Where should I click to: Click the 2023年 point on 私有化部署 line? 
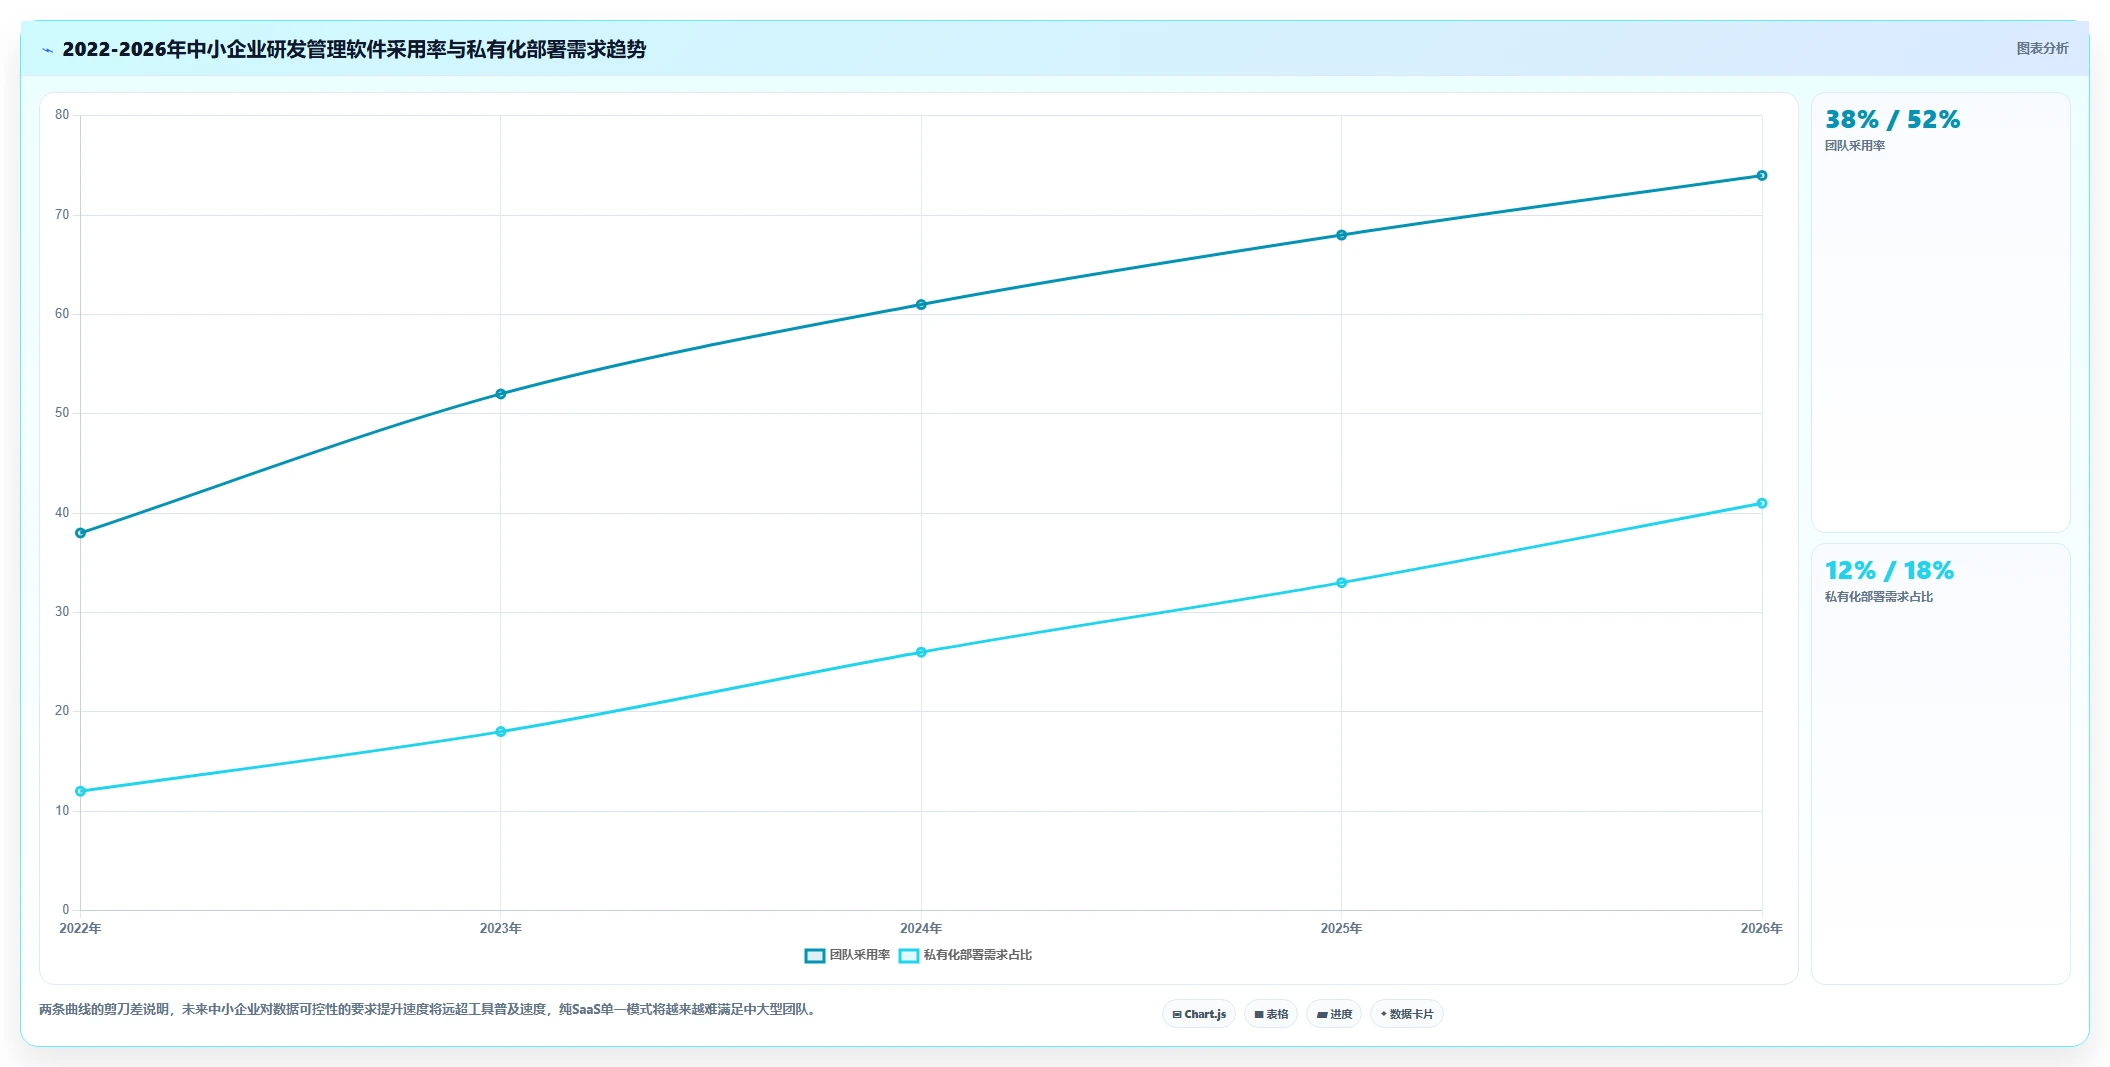[x=501, y=732]
